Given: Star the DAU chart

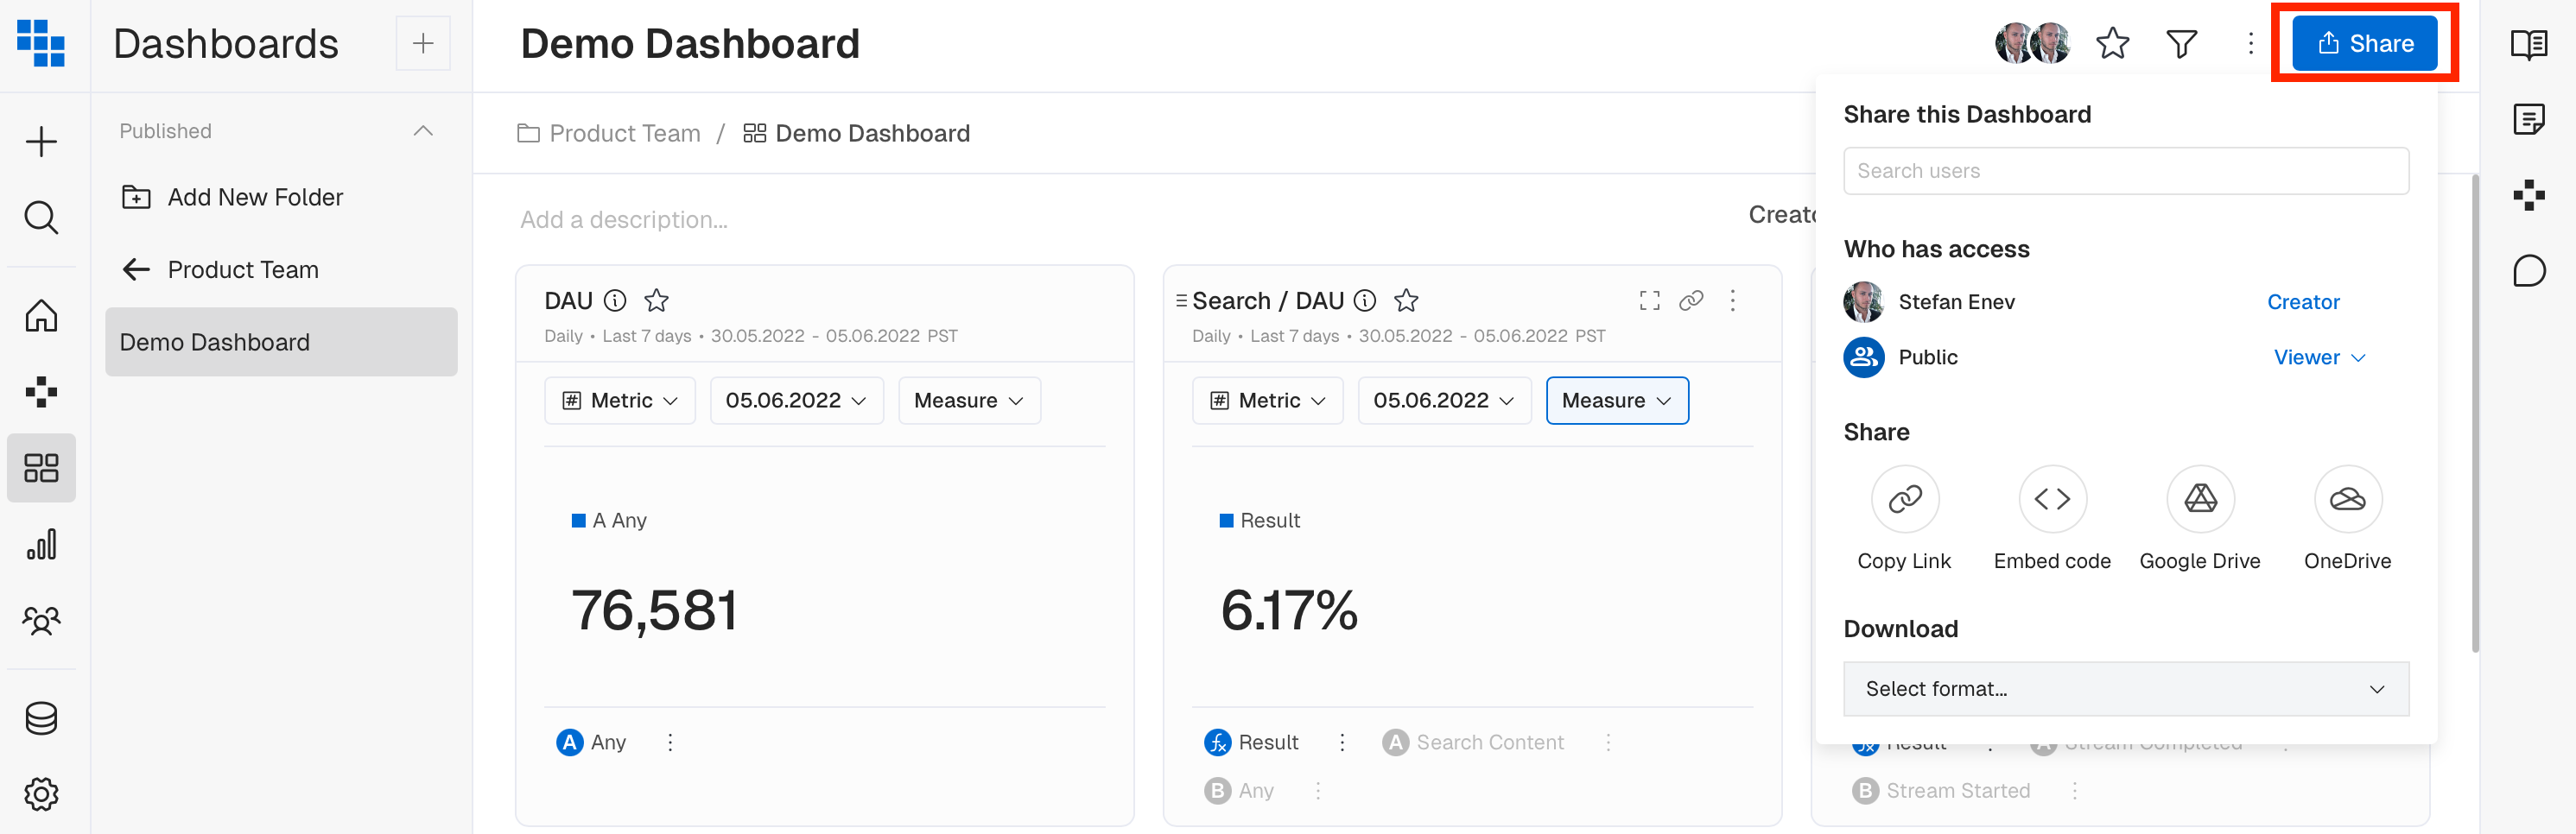Looking at the screenshot, I should pyautogui.click(x=656, y=300).
